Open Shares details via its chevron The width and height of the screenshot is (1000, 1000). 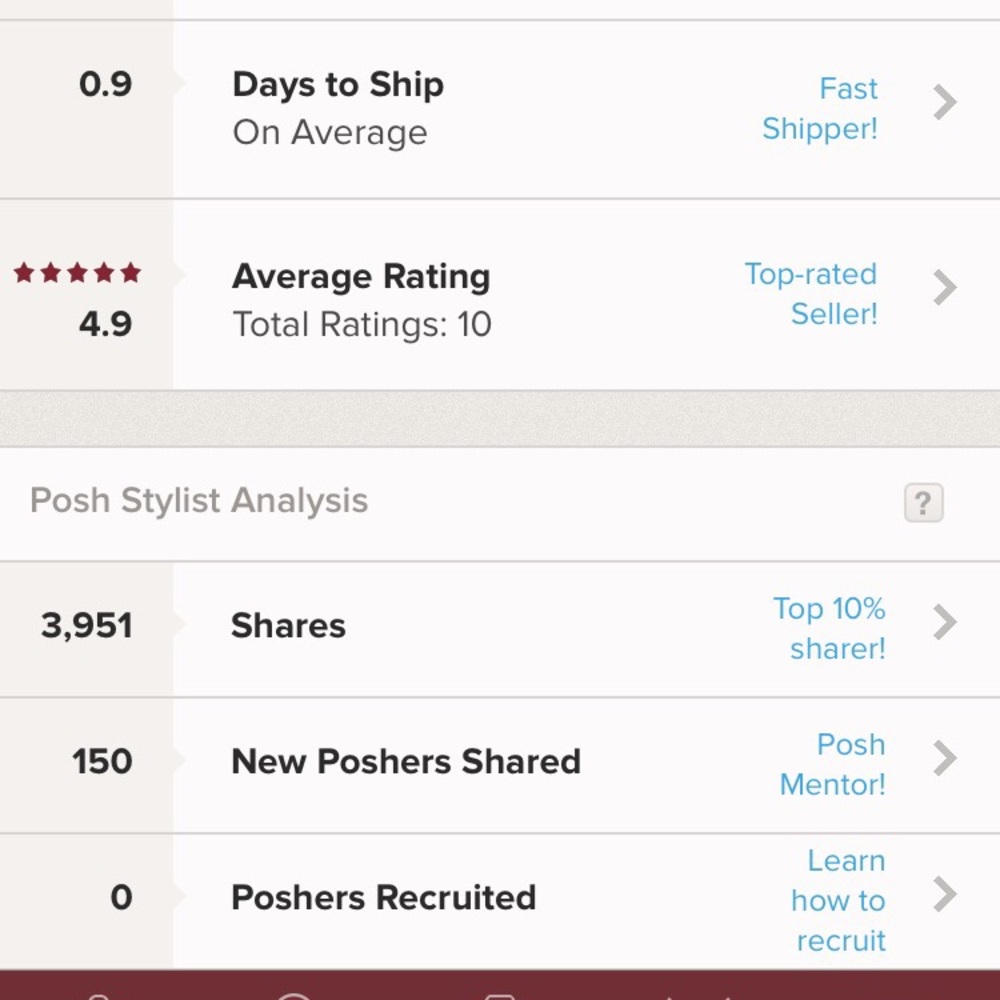(944, 623)
